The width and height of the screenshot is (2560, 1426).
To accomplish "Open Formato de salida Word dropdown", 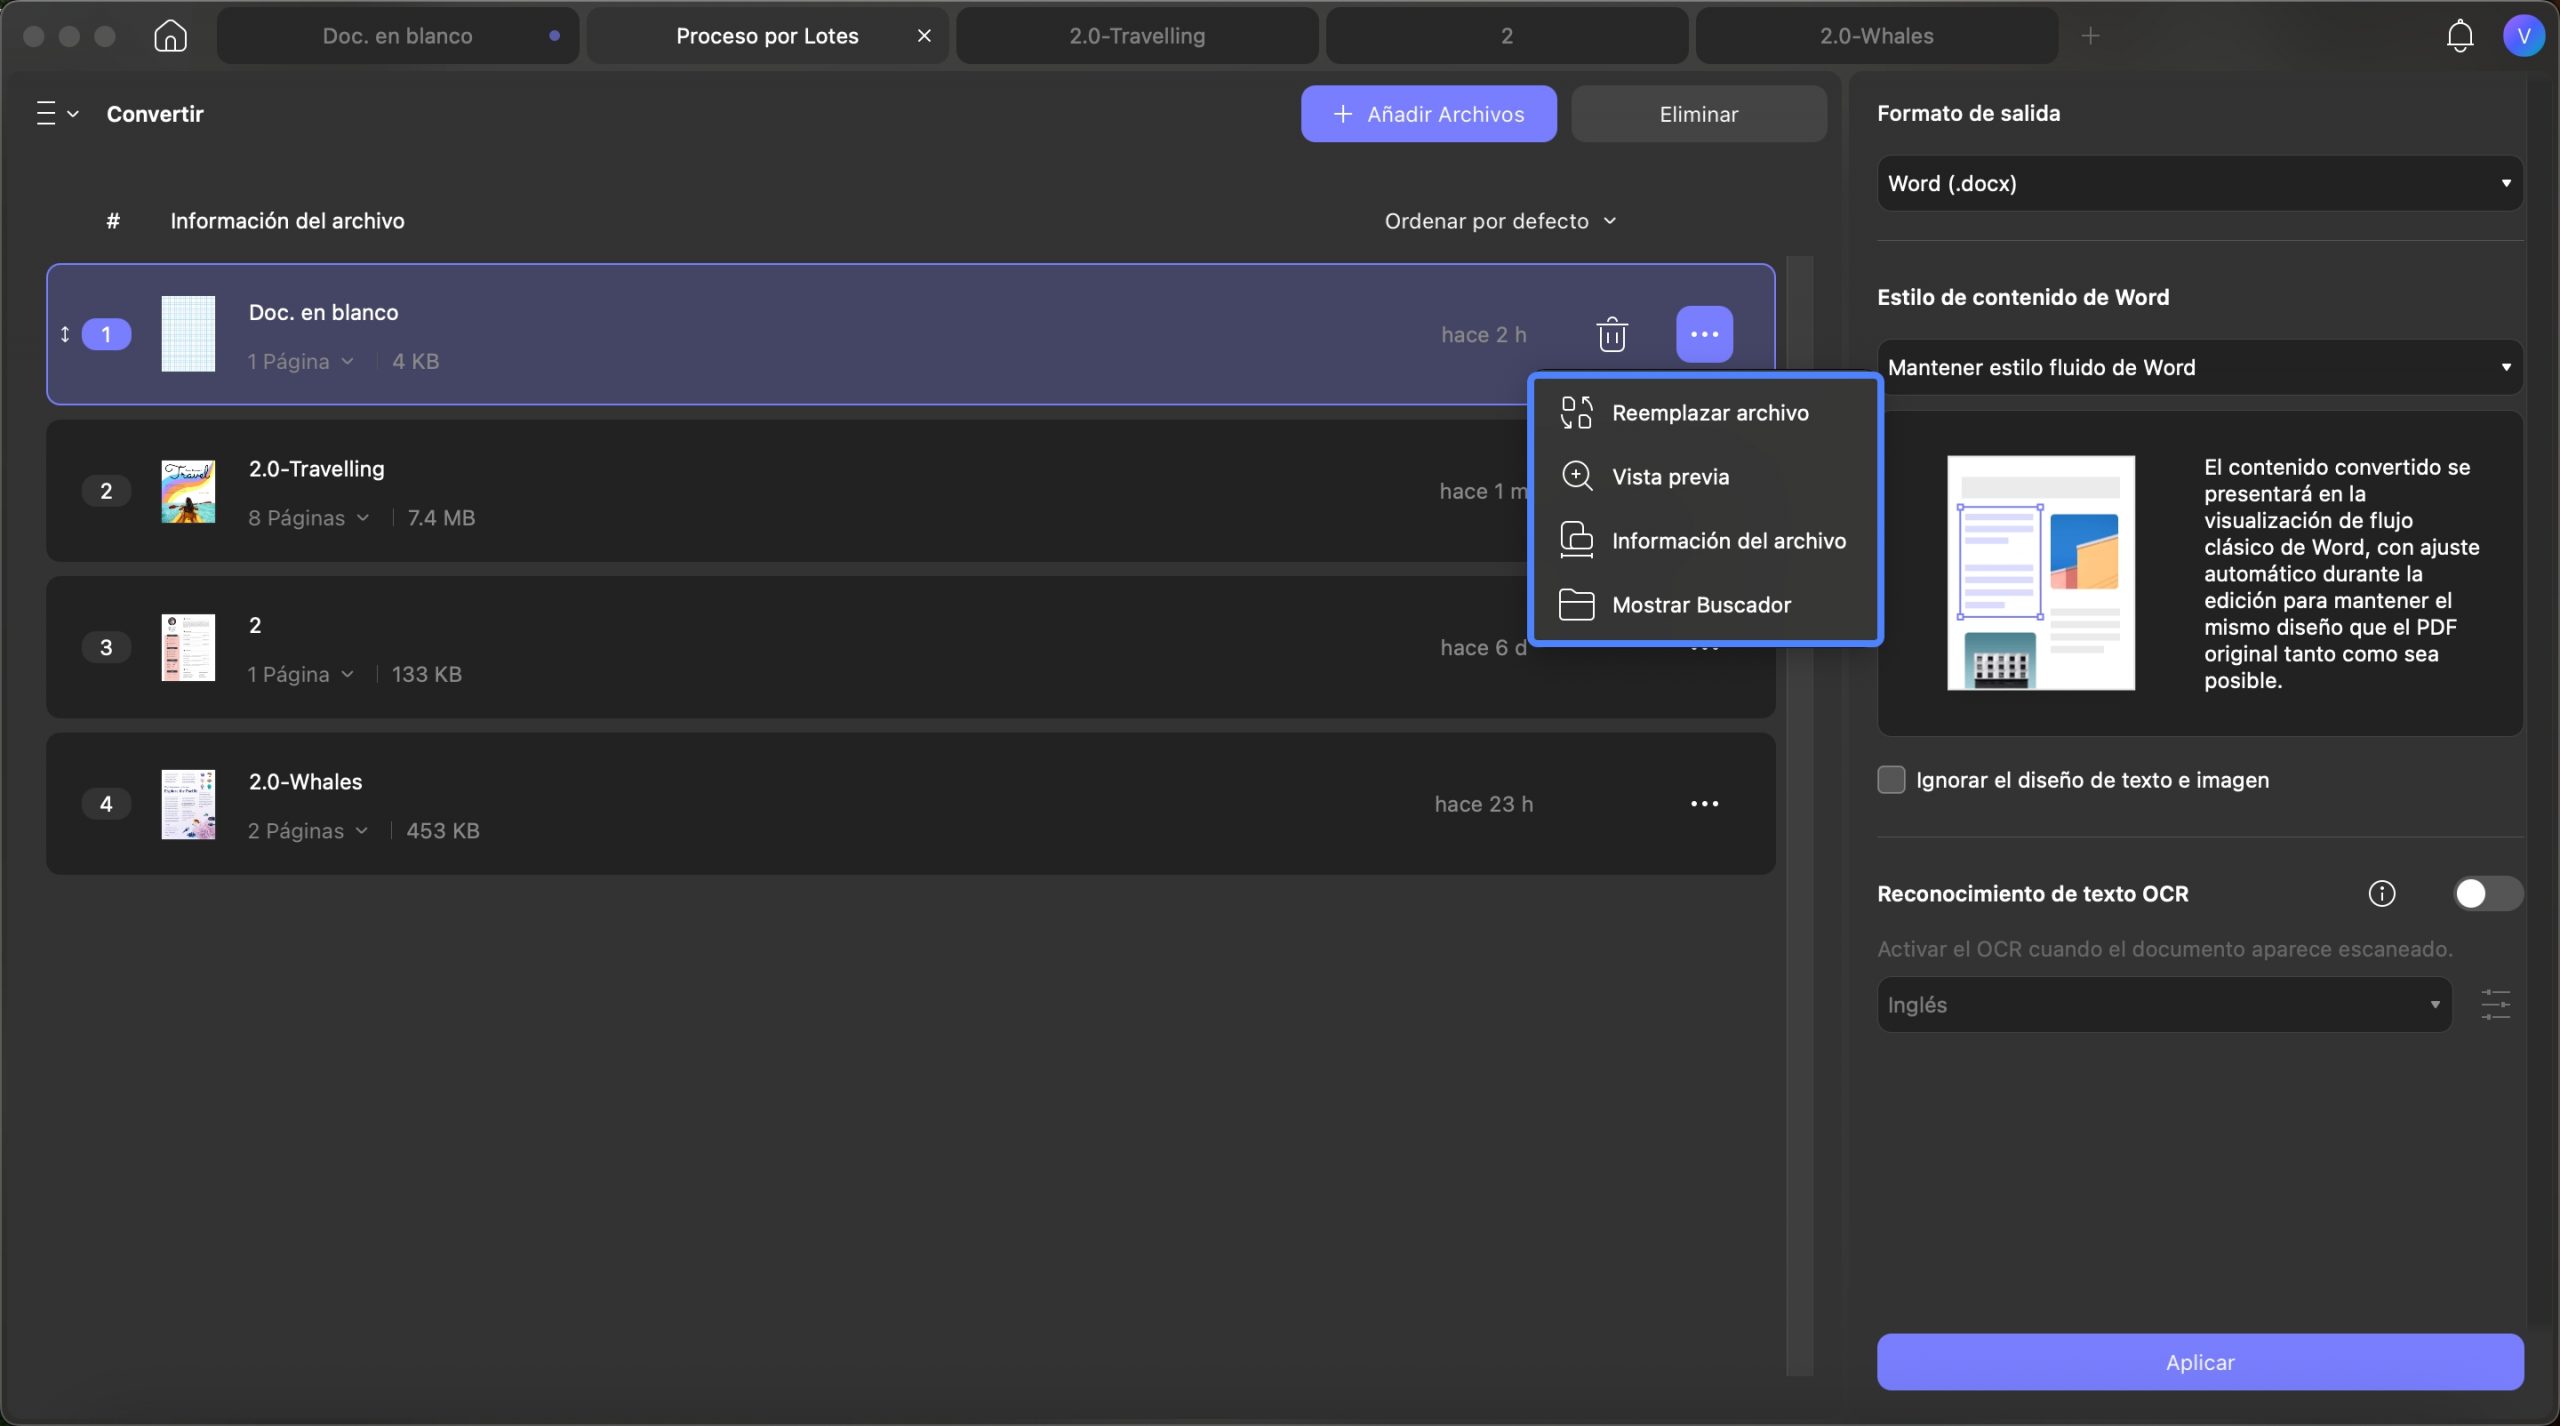I will pos(2199,183).
